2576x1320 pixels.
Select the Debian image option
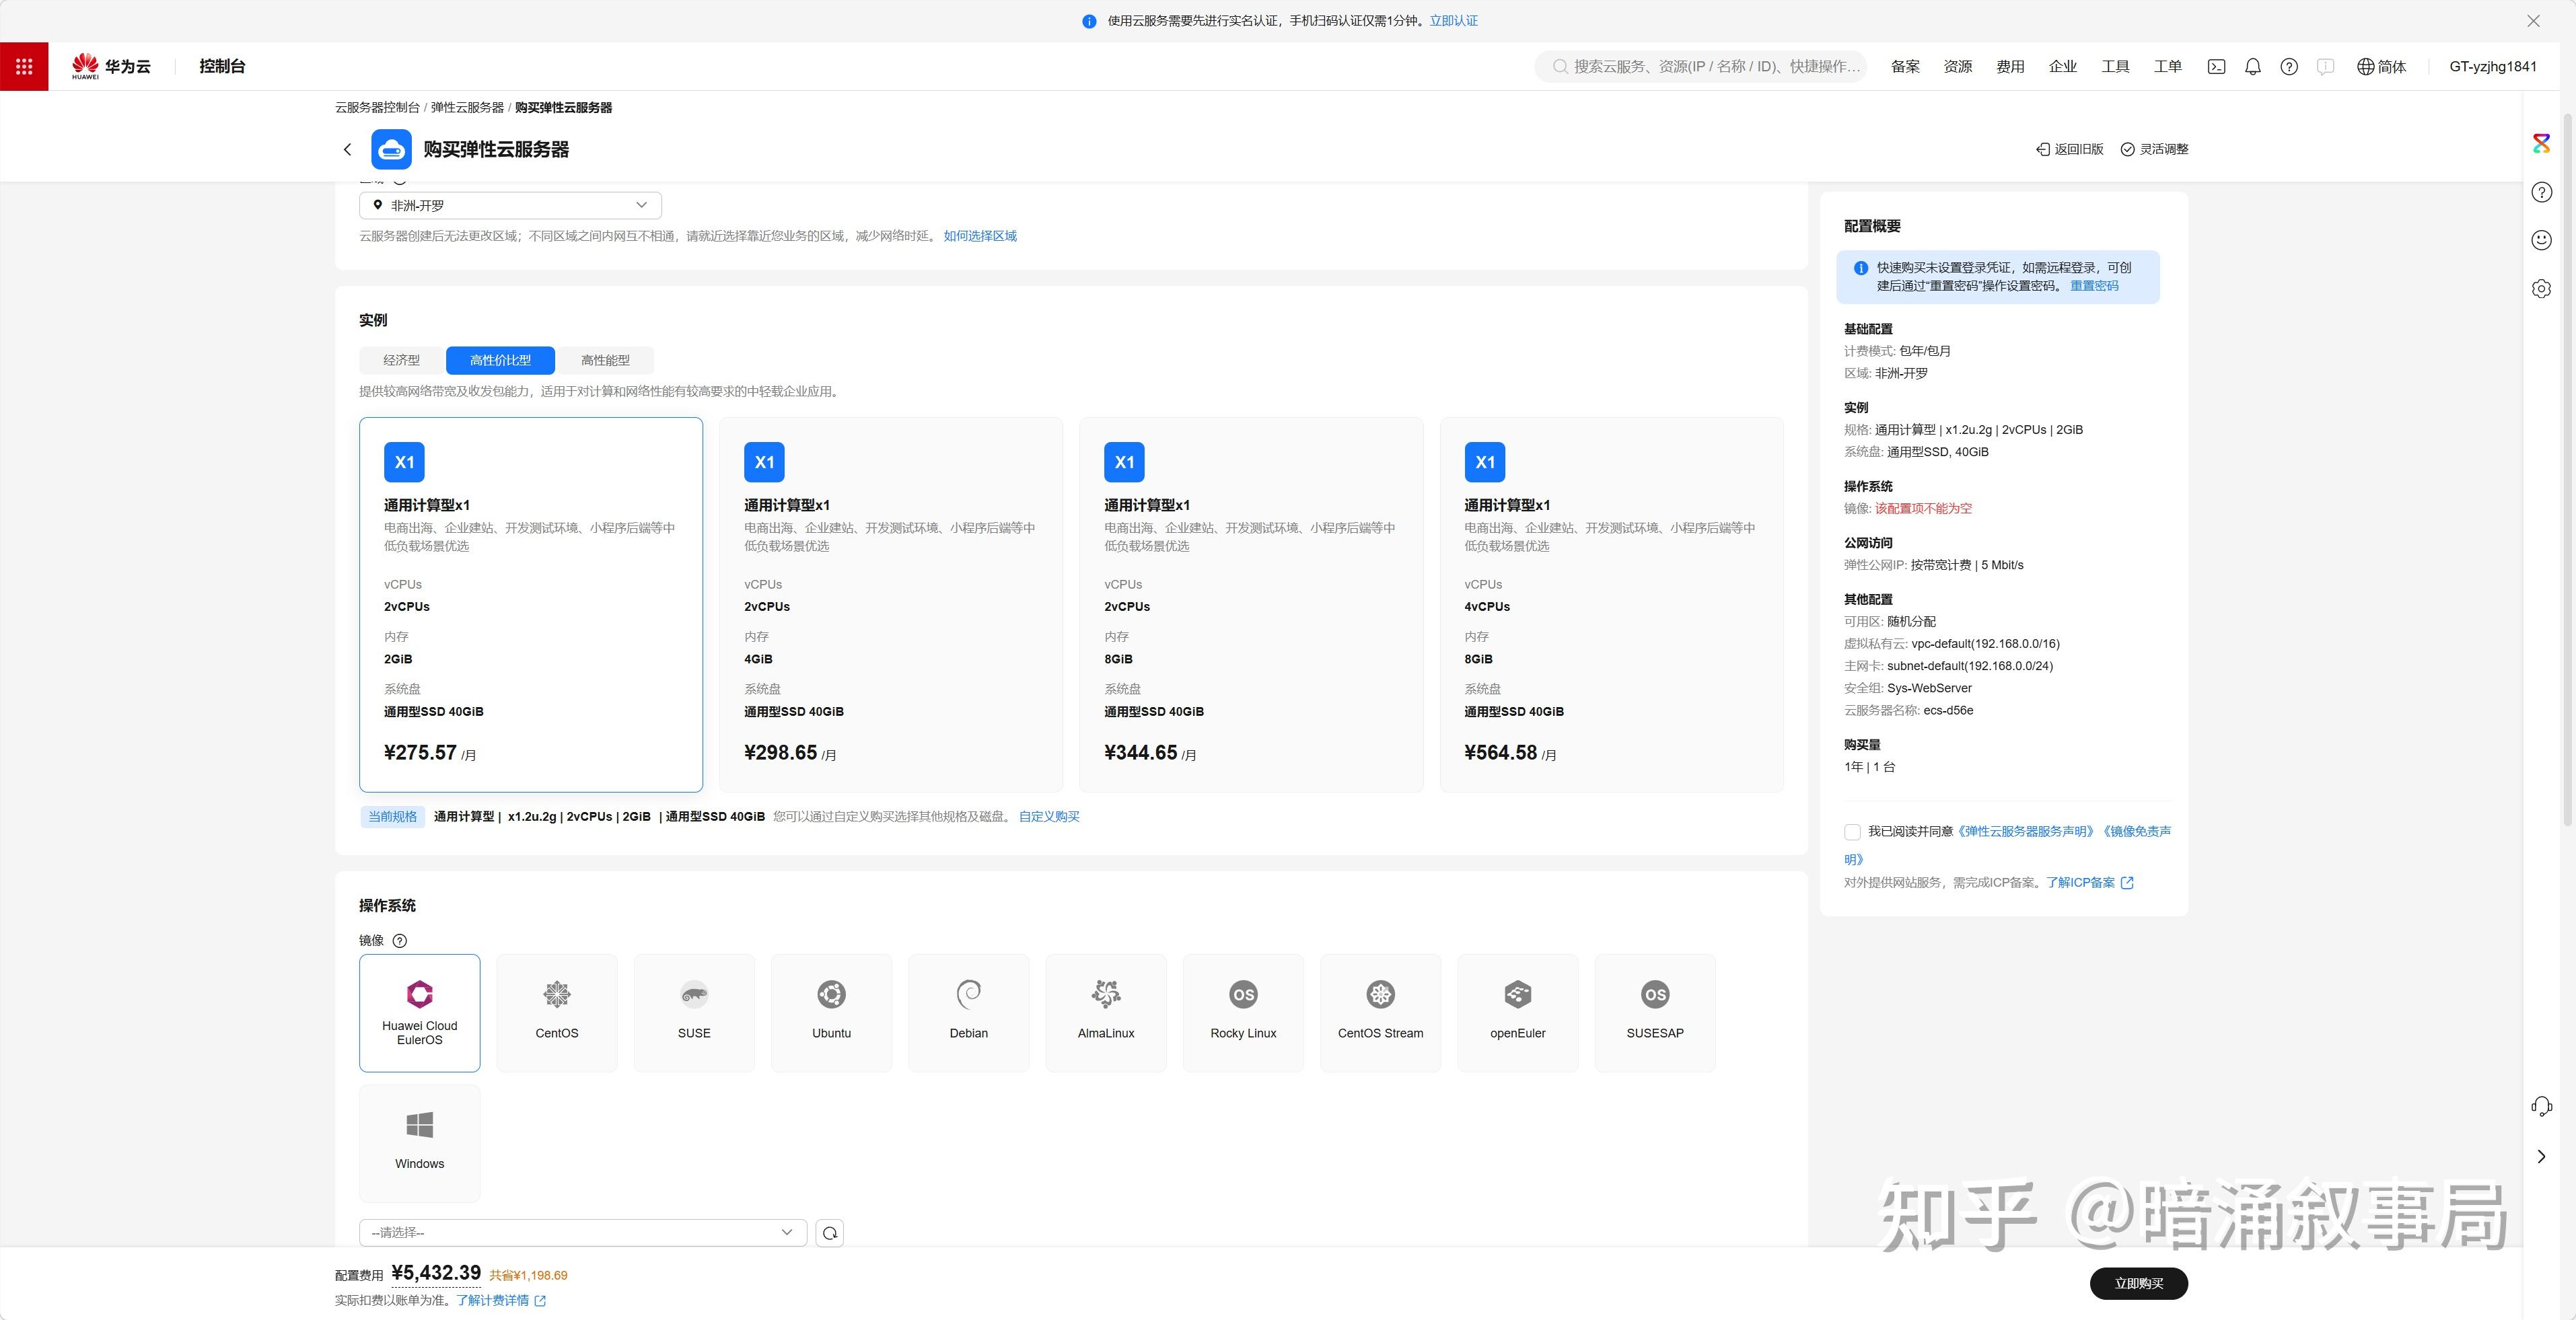point(968,1012)
